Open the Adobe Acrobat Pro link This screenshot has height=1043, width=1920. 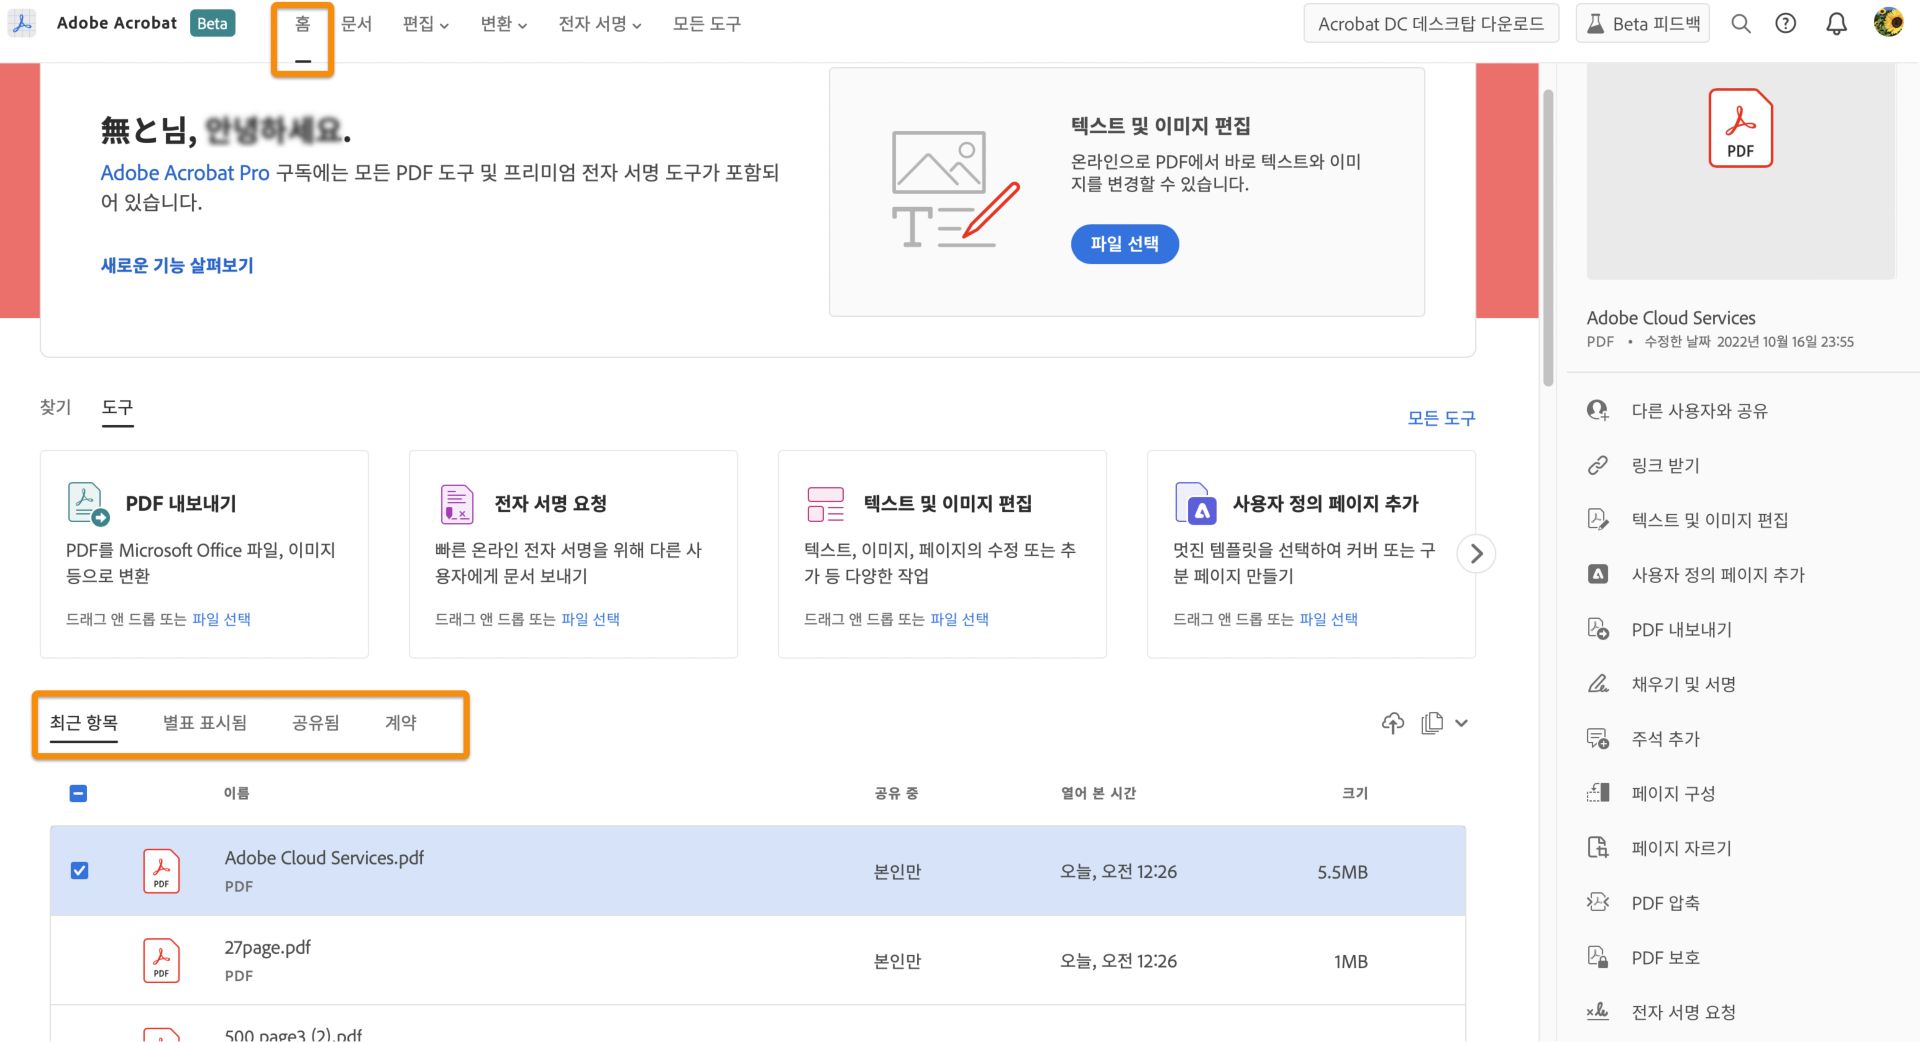click(185, 173)
